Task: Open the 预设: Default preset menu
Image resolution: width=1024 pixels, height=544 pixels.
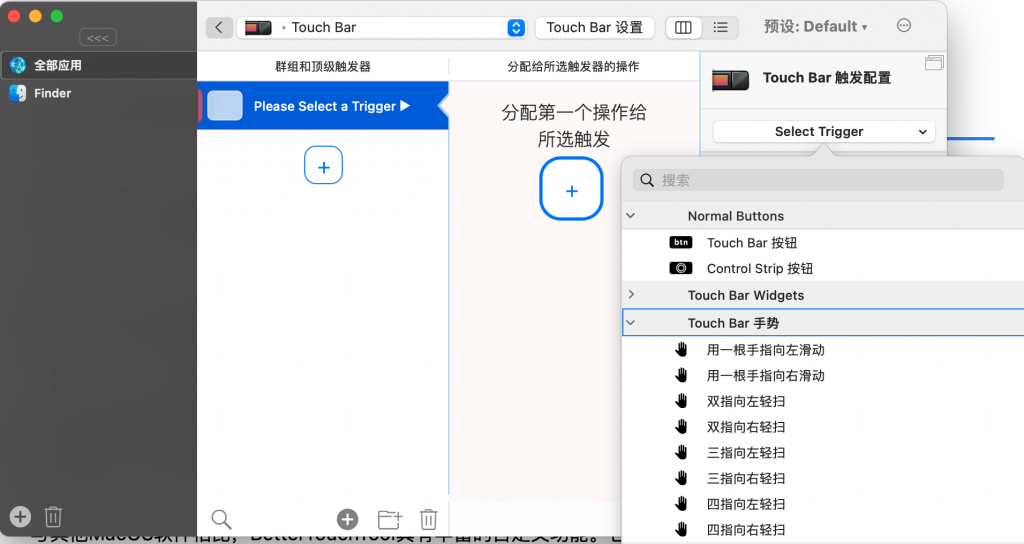Action: (x=816, y=27)
